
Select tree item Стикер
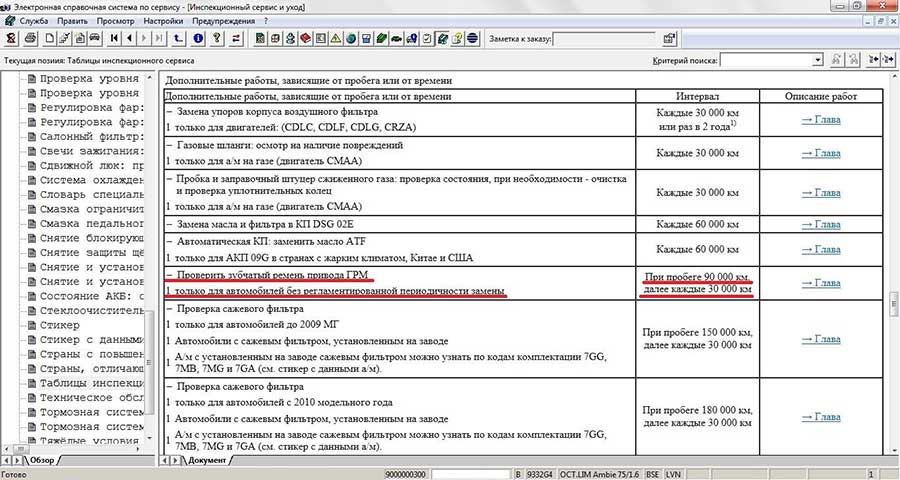(60, 325)
